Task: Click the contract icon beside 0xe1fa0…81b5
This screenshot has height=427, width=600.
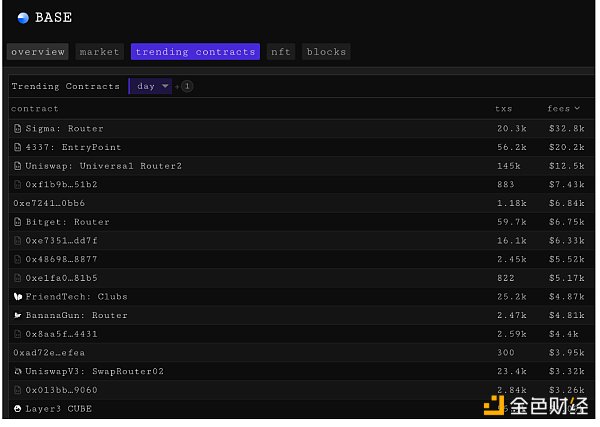Action: point(18,278)
